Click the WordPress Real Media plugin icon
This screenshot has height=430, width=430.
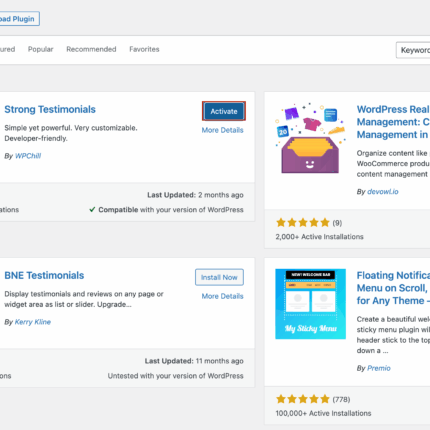310,138
